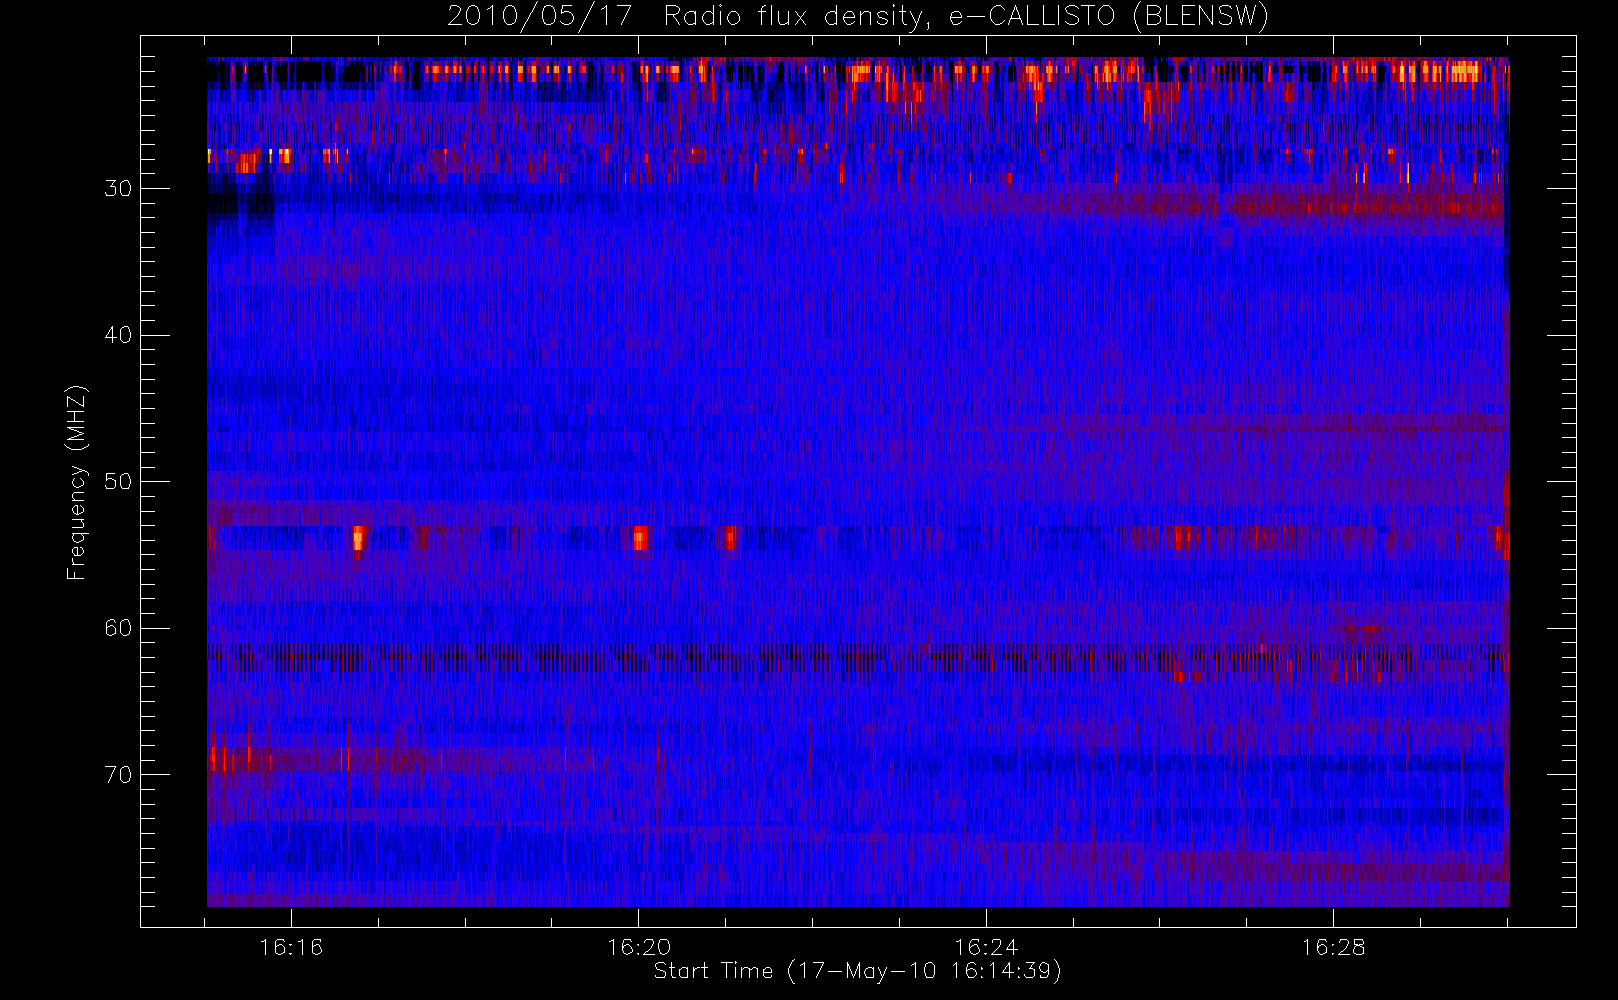The image size is (1618, 1000).
Task: Click the 16:16 time tick label
Action: pyautogui.click(x=291, y=947)
